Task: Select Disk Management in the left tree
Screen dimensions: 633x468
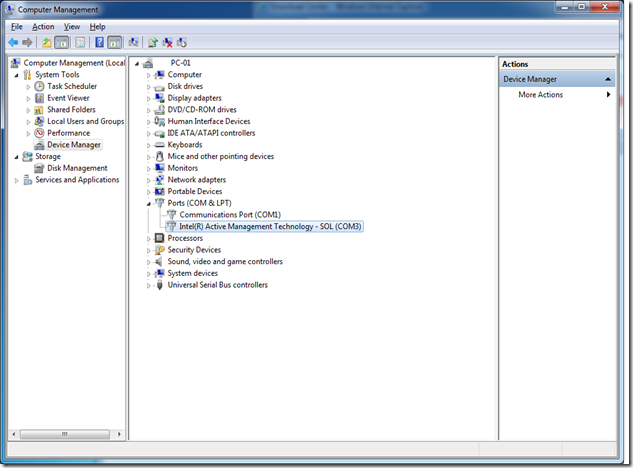Action: pos(77,168)
